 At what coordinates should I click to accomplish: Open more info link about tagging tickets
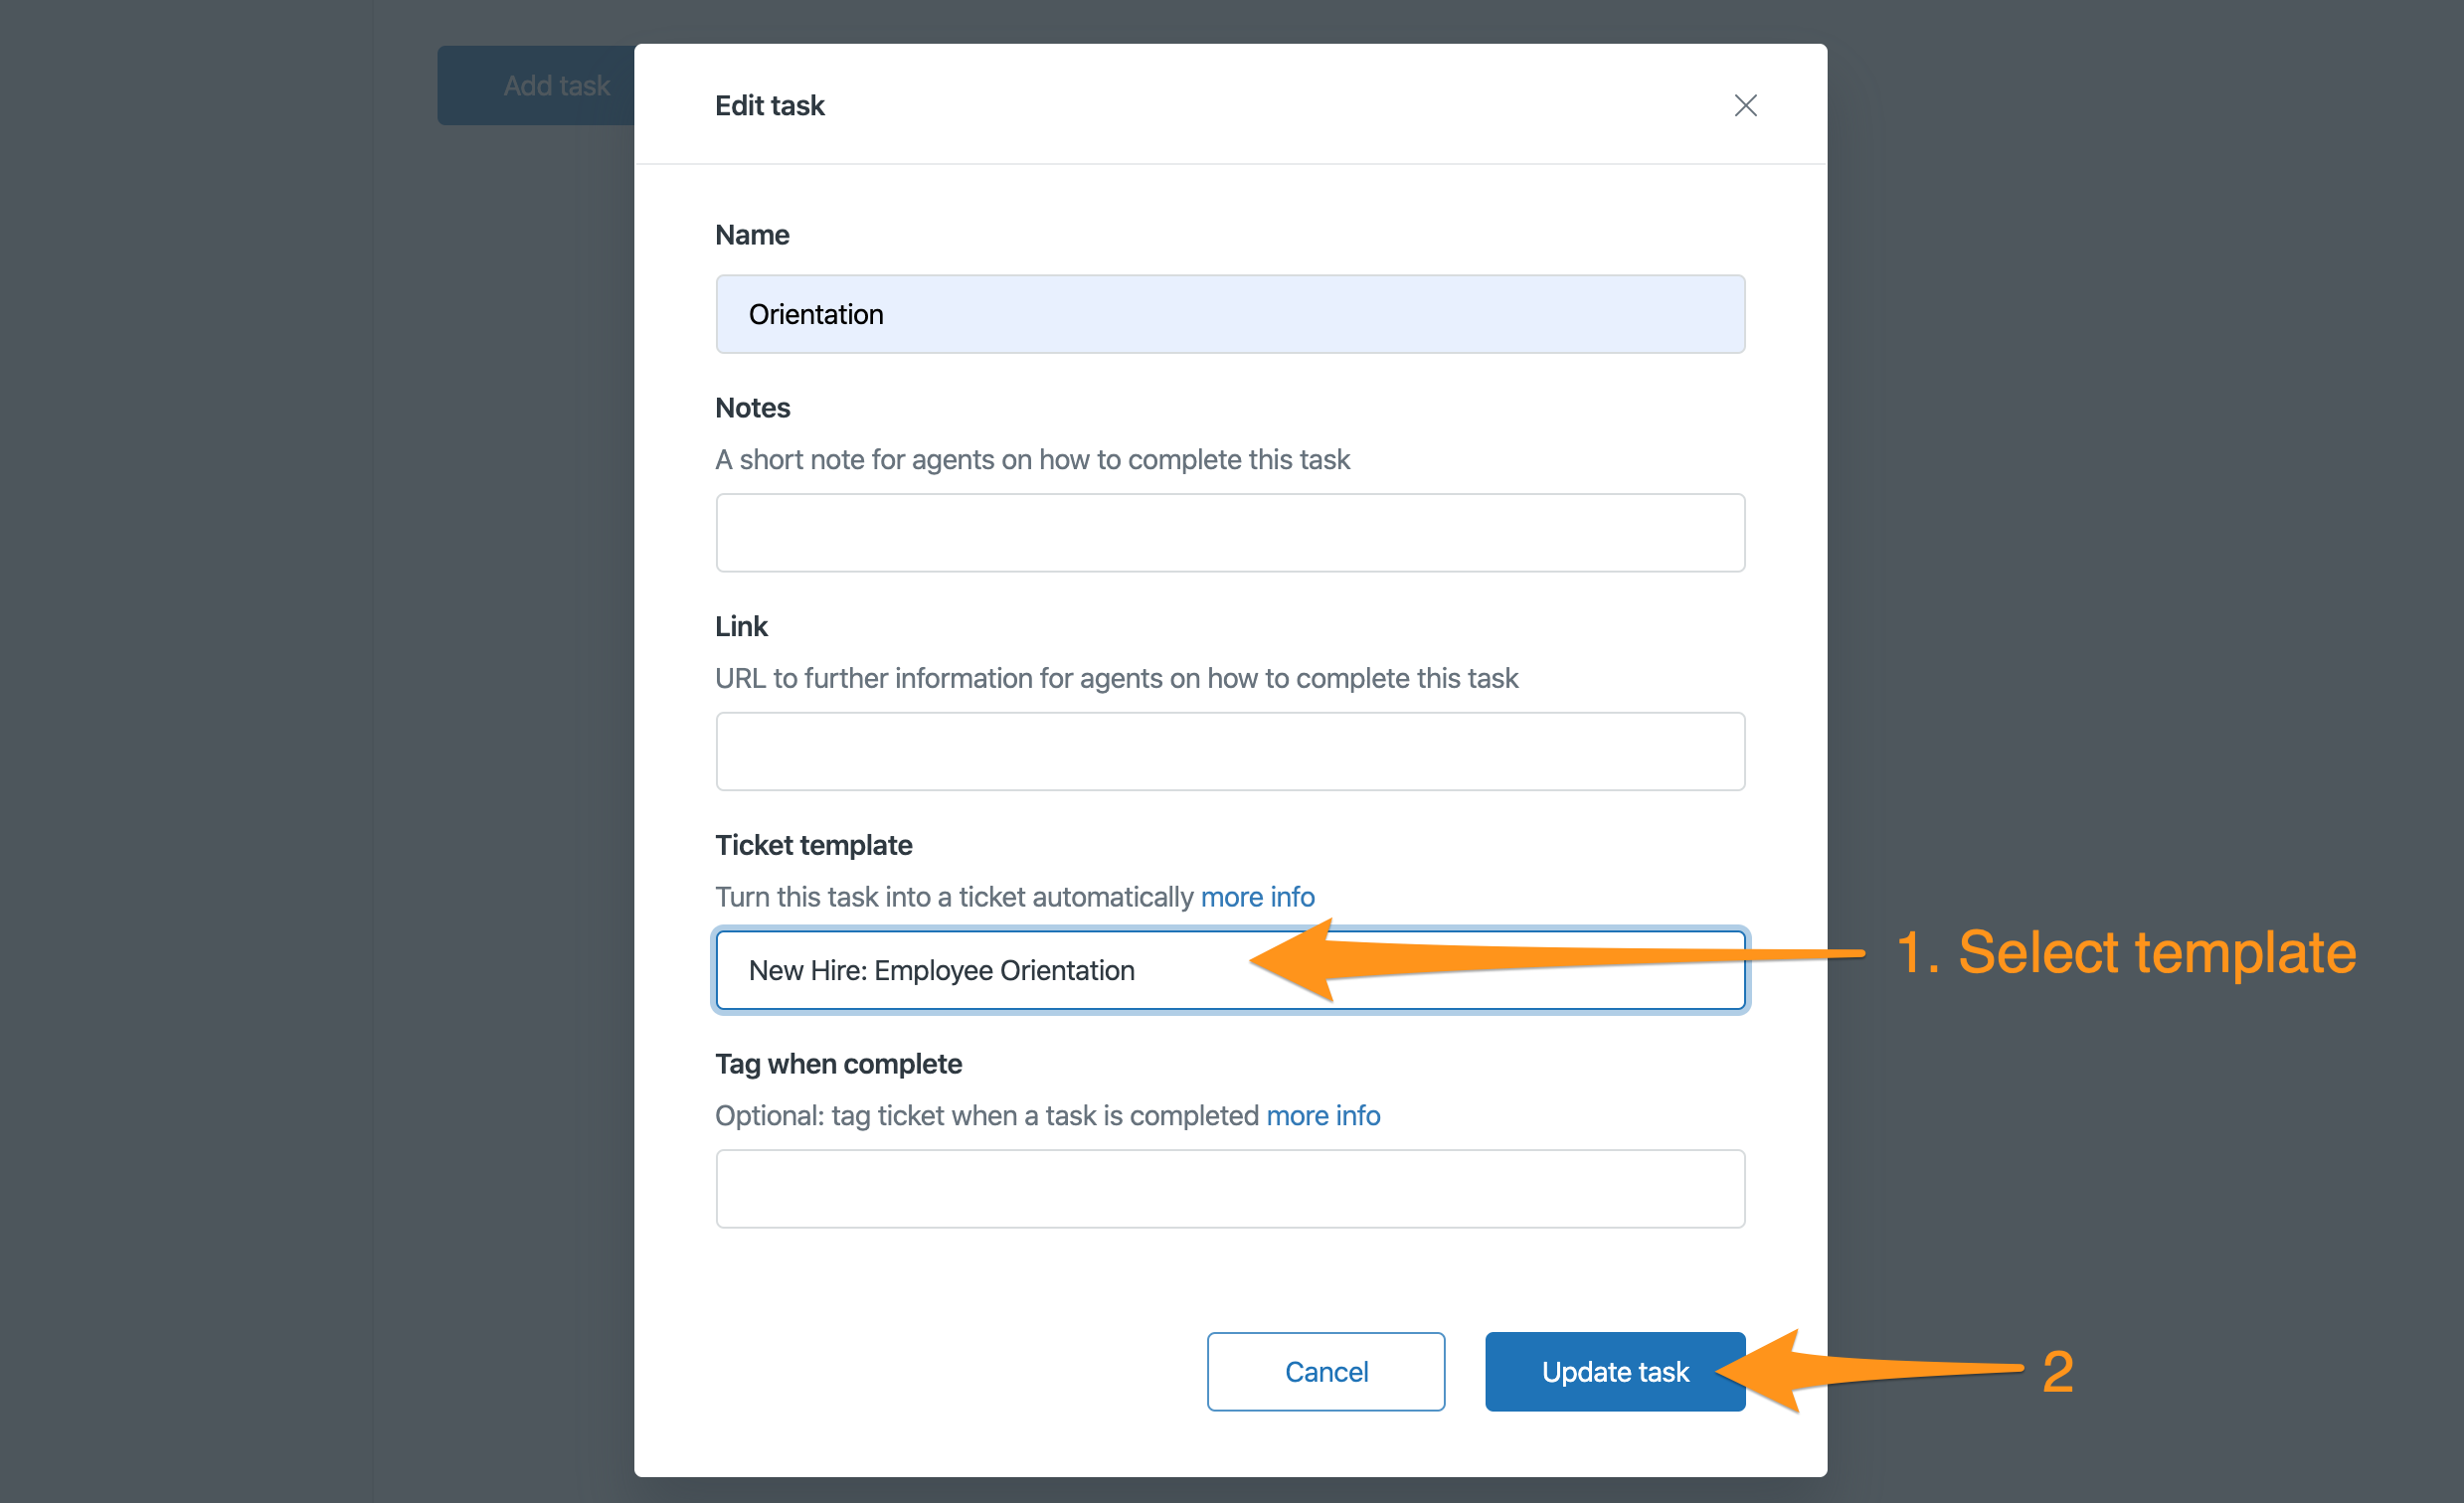click(1323, 1115)
